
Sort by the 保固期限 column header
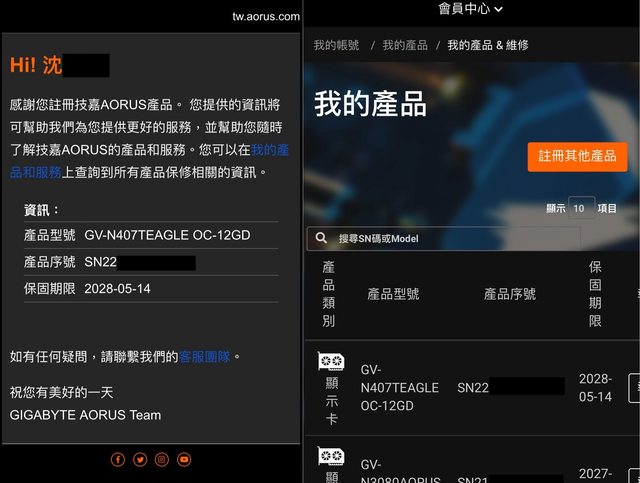pyautogui.click(x=595, y=294)
